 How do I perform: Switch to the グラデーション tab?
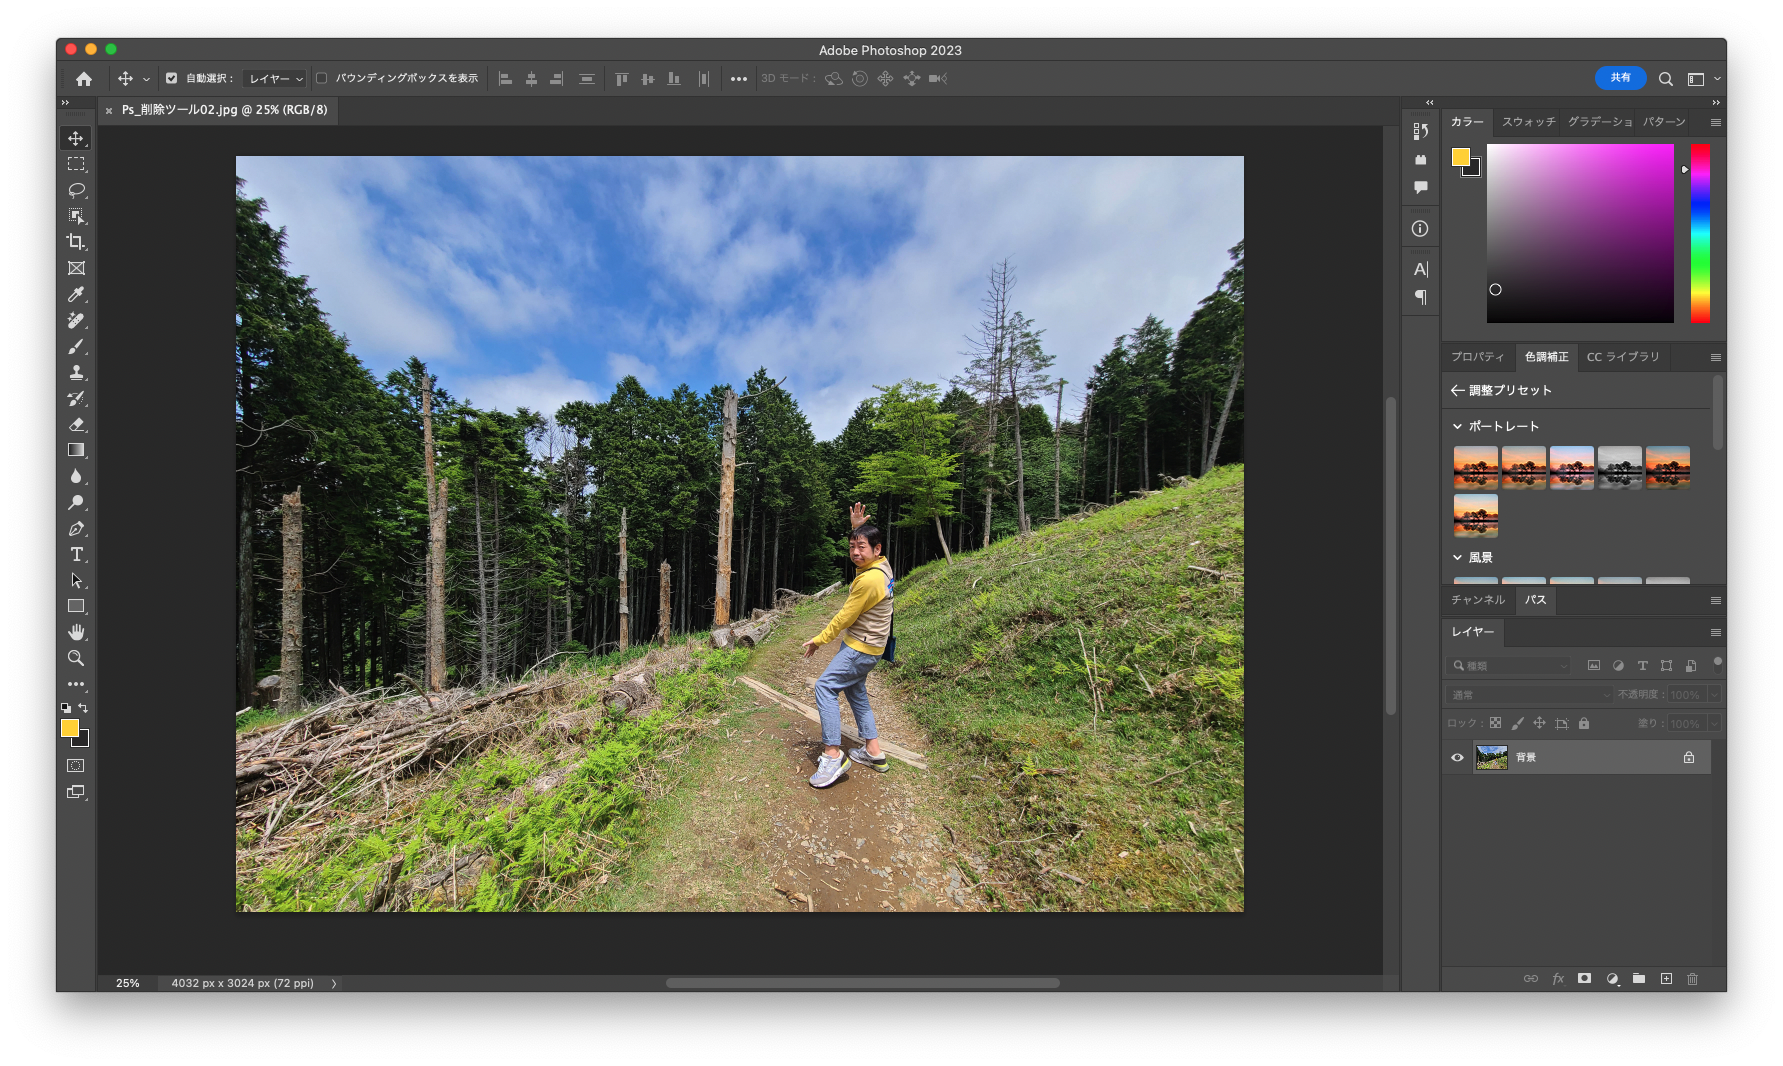coord(1599,122)
